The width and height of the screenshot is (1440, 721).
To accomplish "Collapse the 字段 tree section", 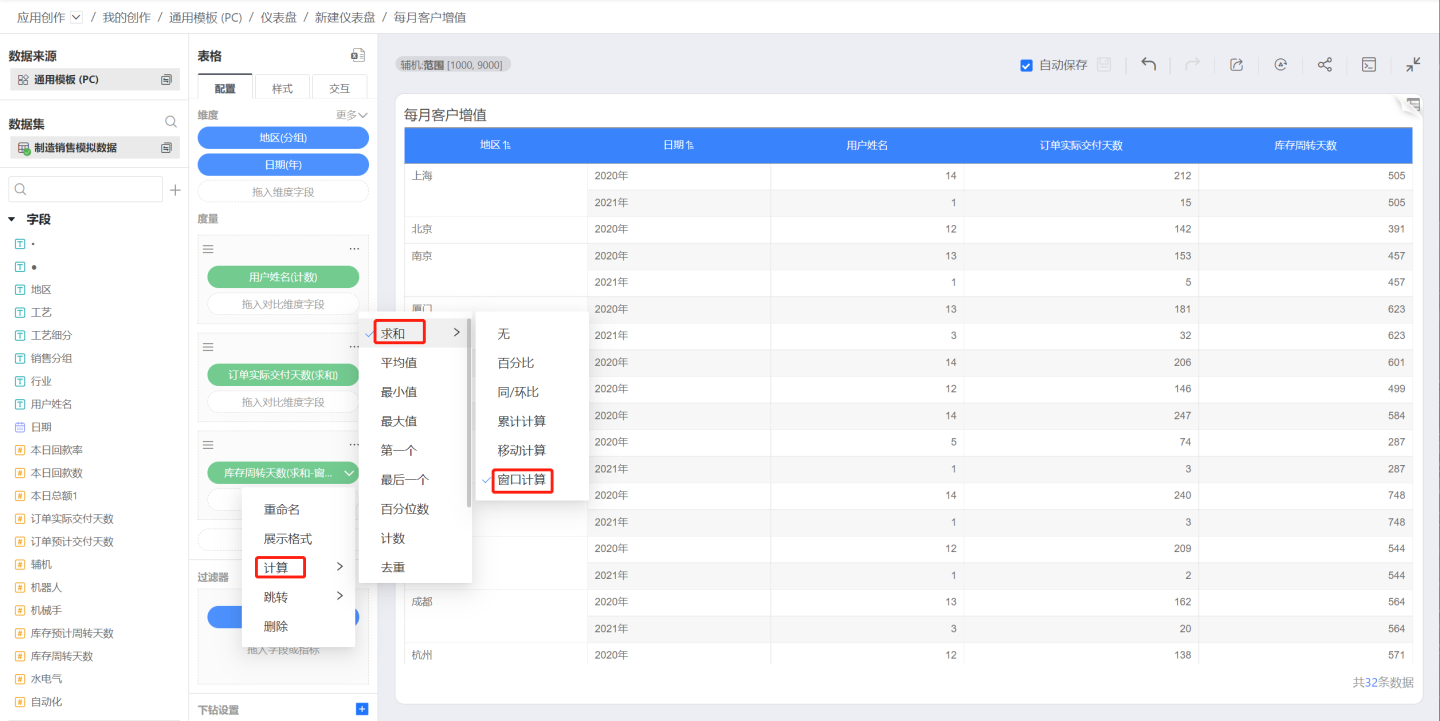I will (x=12, y=219).
